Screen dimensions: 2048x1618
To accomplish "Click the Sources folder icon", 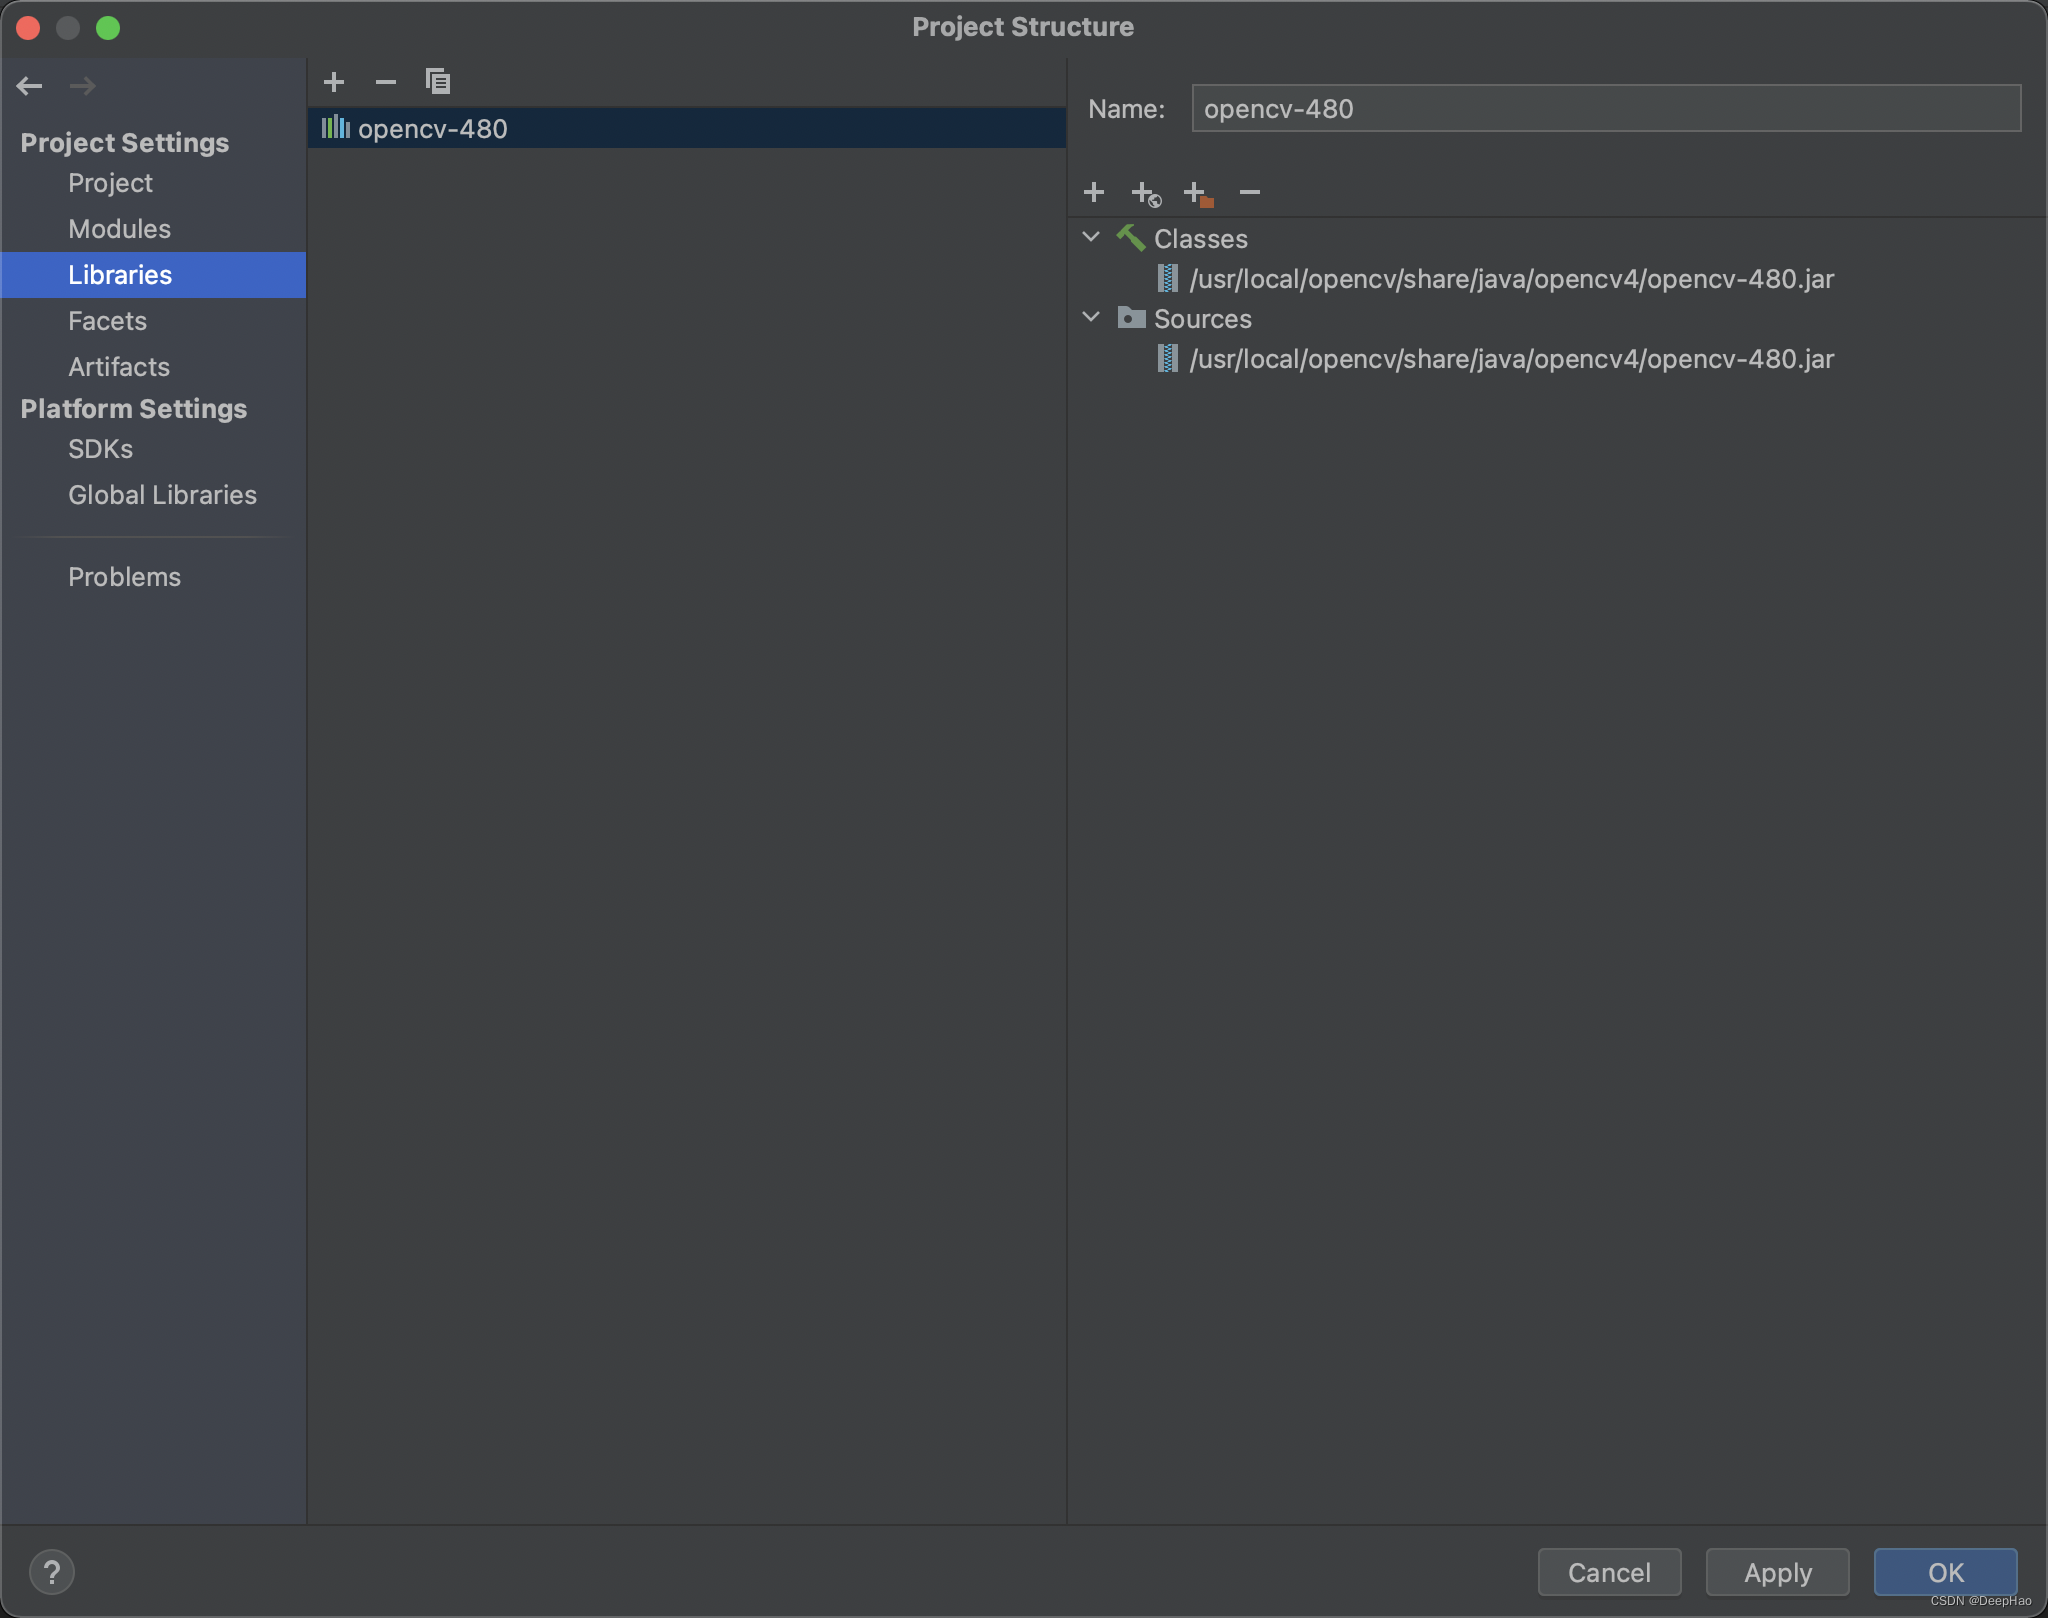I will click(x=1131, y=318).
